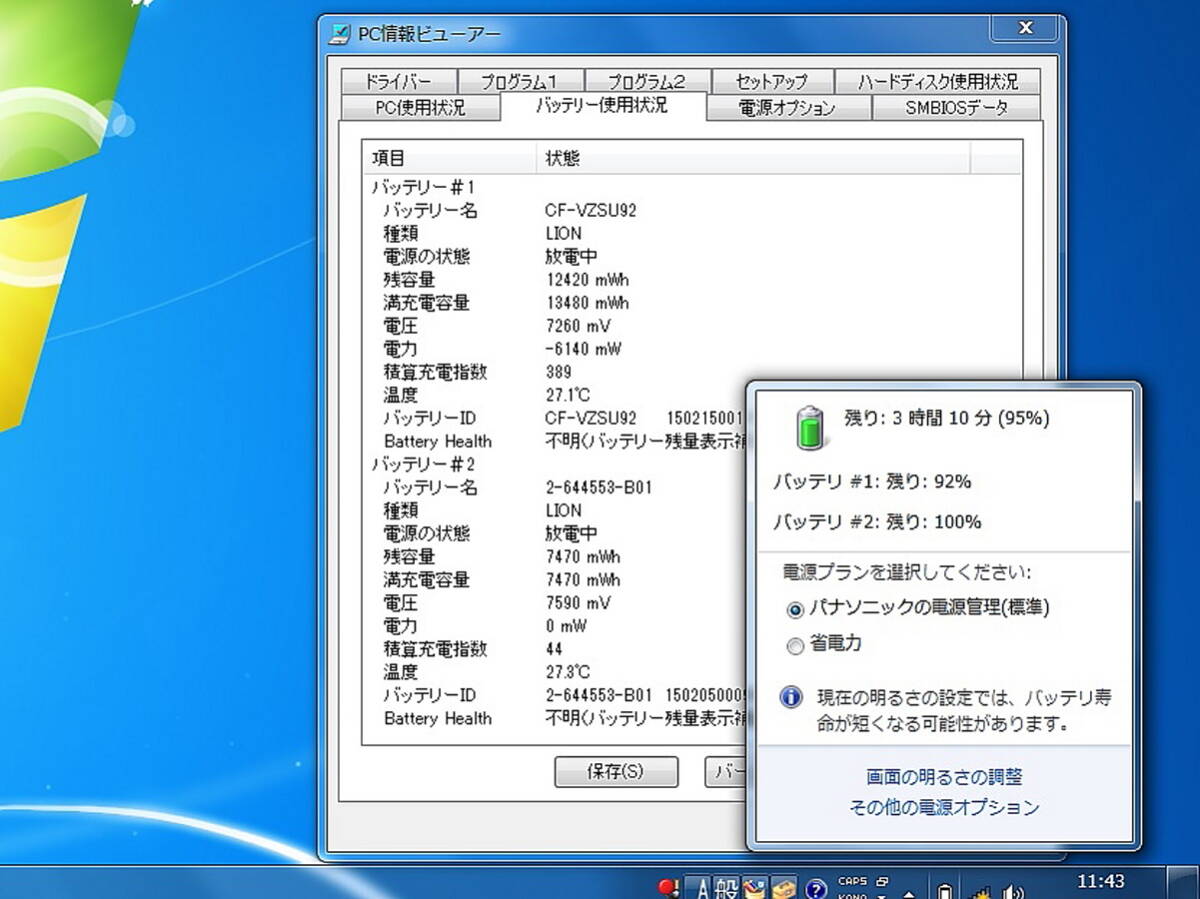
Task: Click the 27.1℃ temperature value
Action: 568,395
